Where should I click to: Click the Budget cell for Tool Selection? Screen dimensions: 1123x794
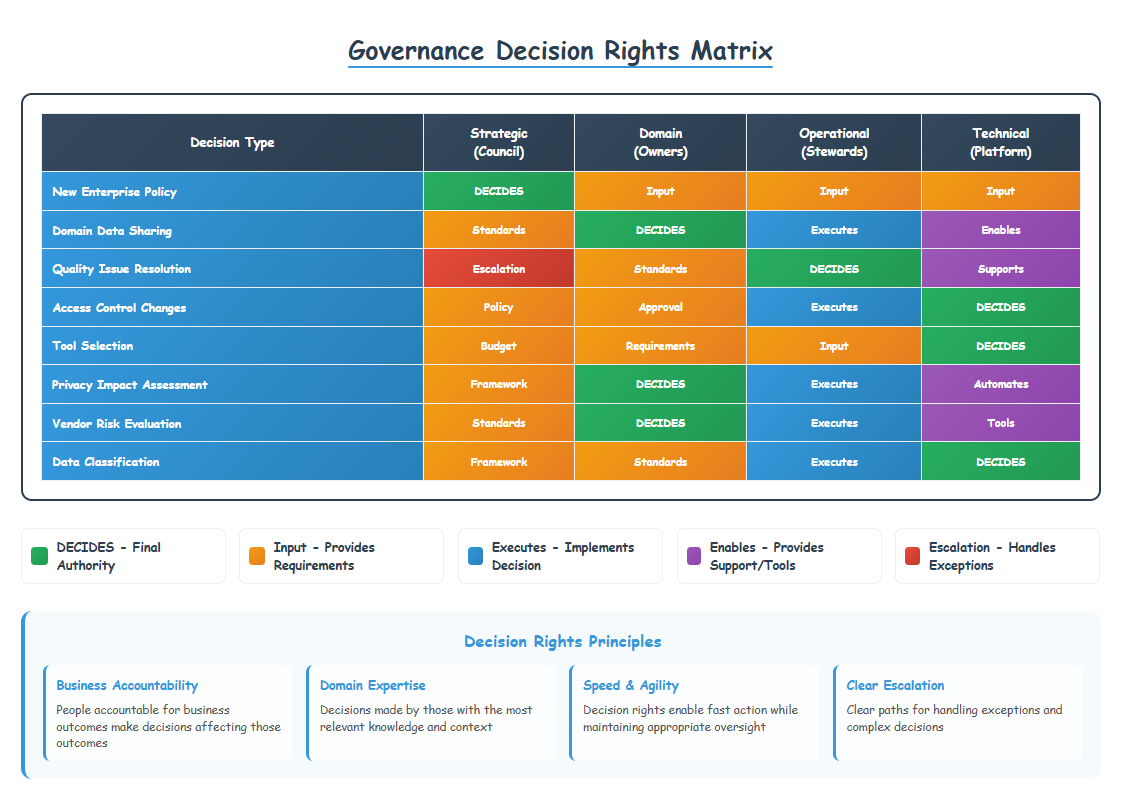pyautogui.click(x=499, y=345)
